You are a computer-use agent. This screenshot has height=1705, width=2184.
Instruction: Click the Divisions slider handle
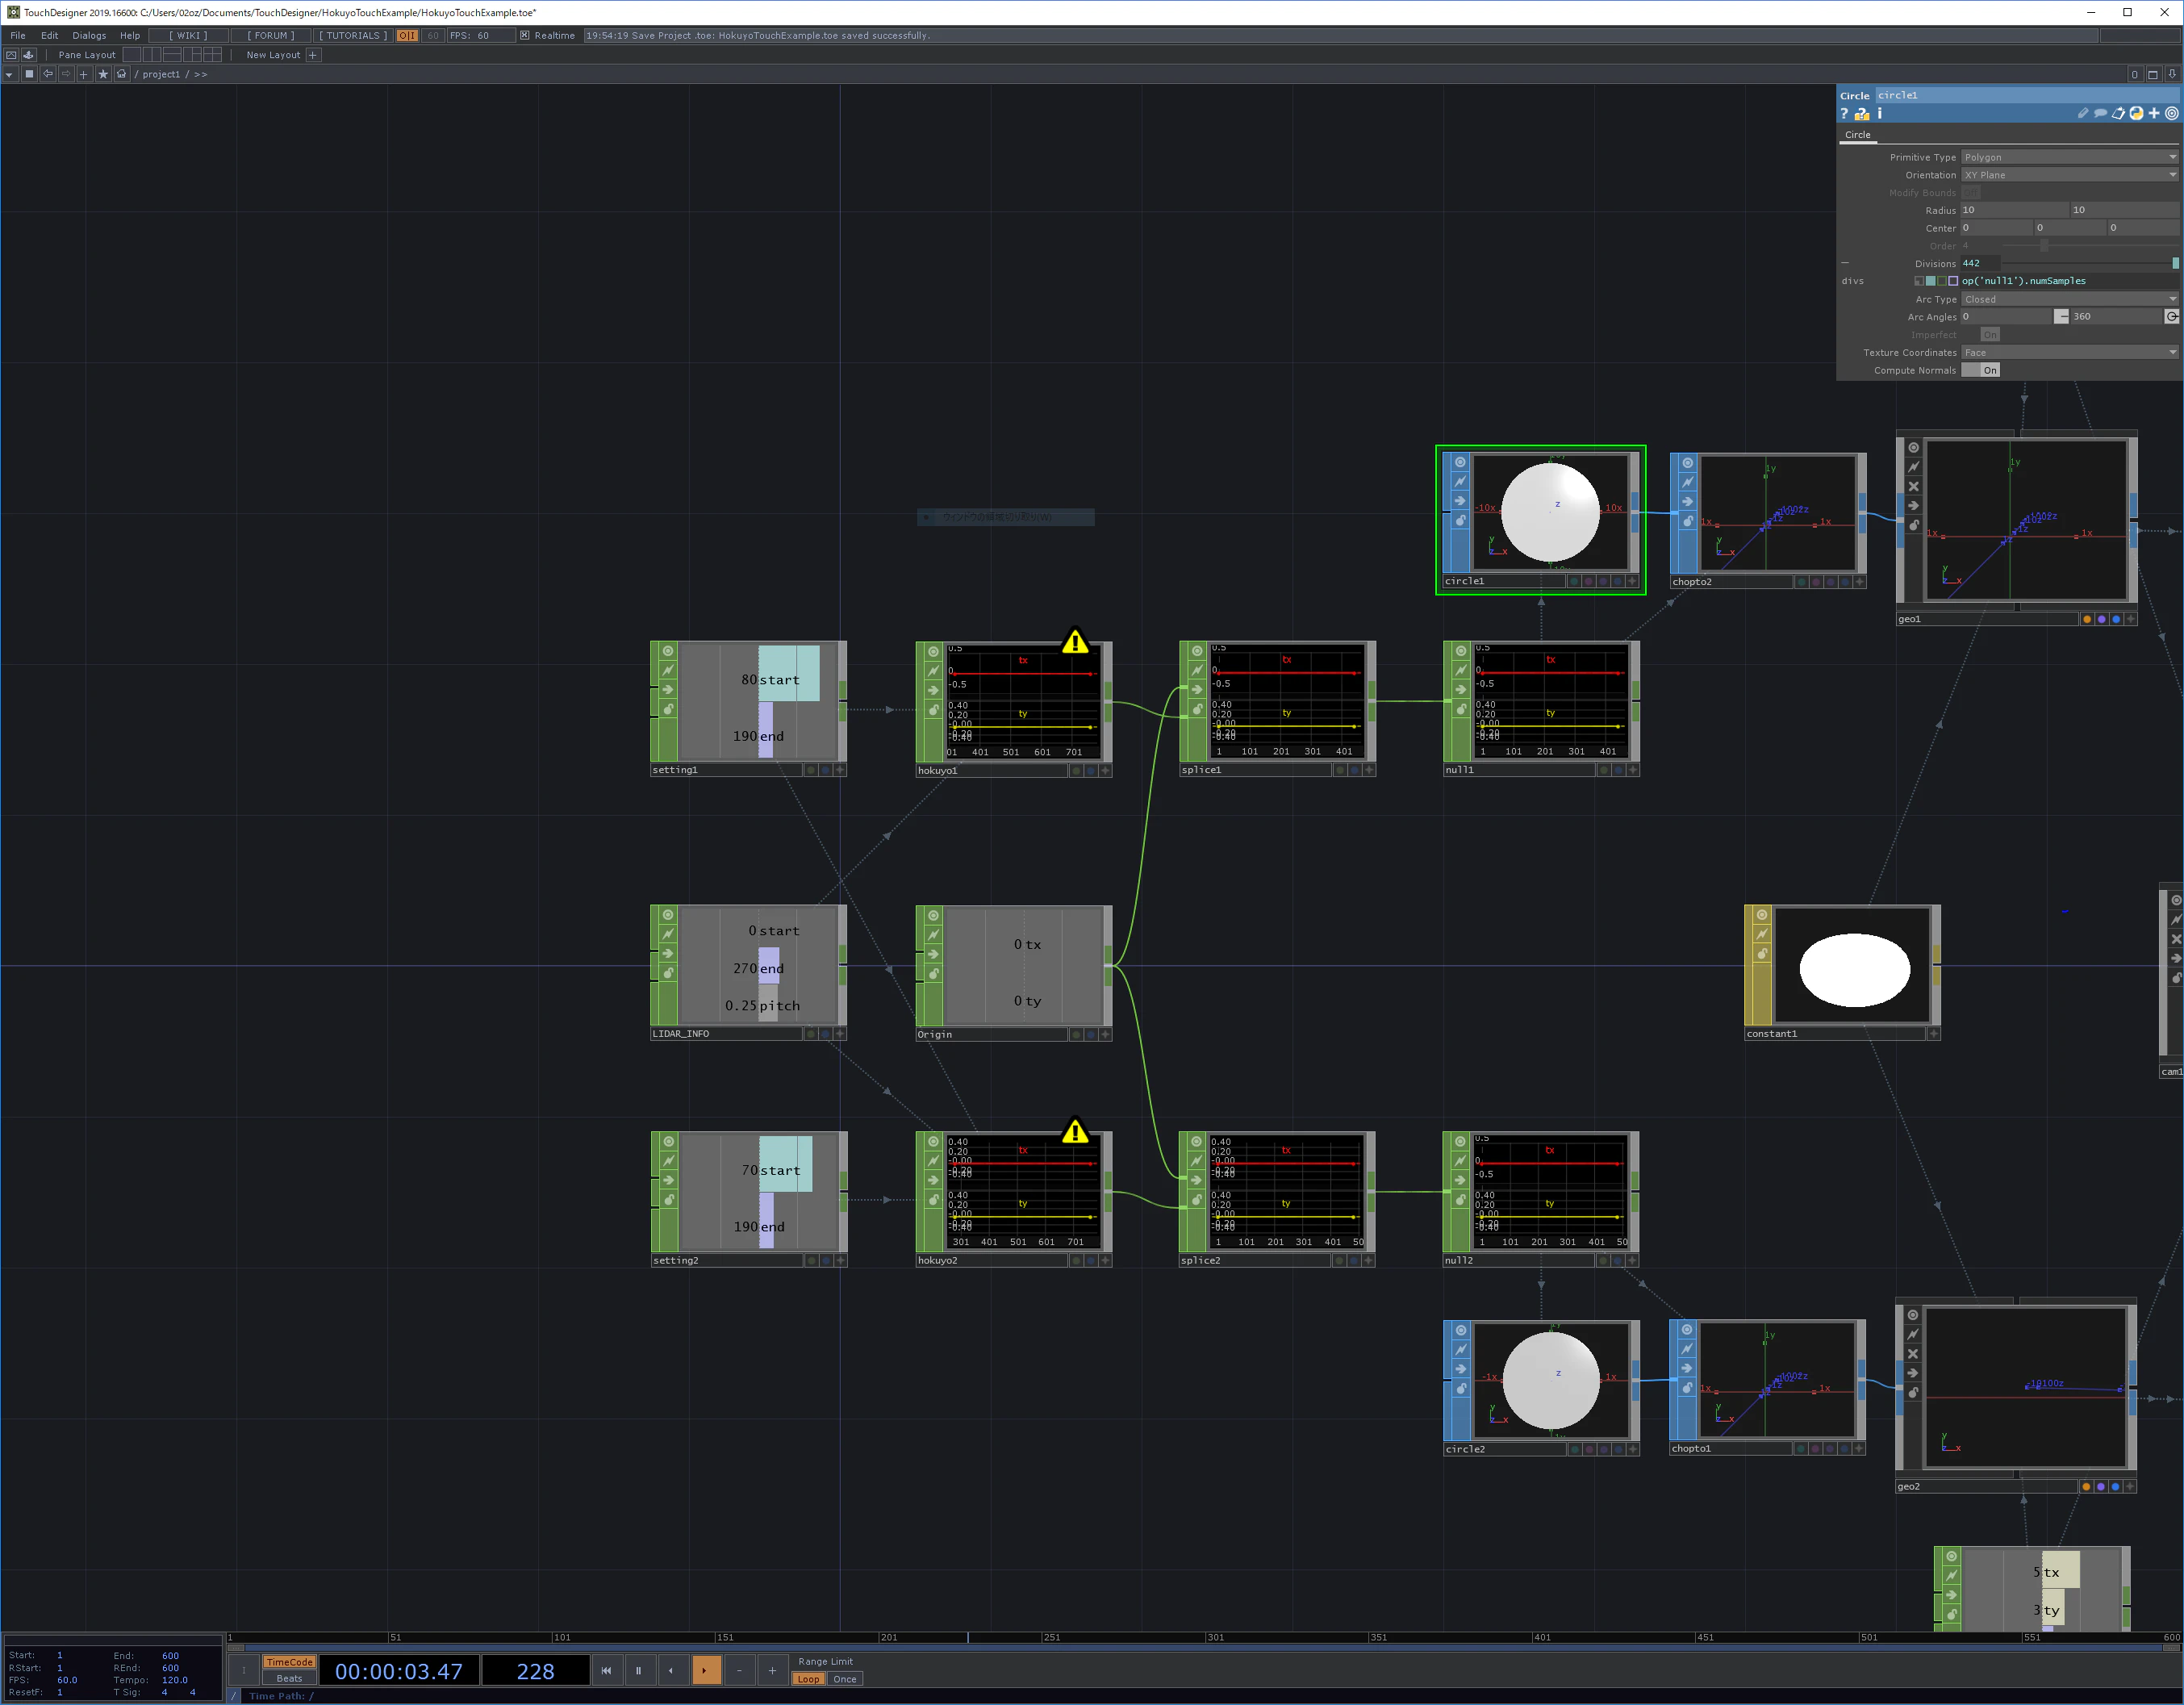point(2176,264)
